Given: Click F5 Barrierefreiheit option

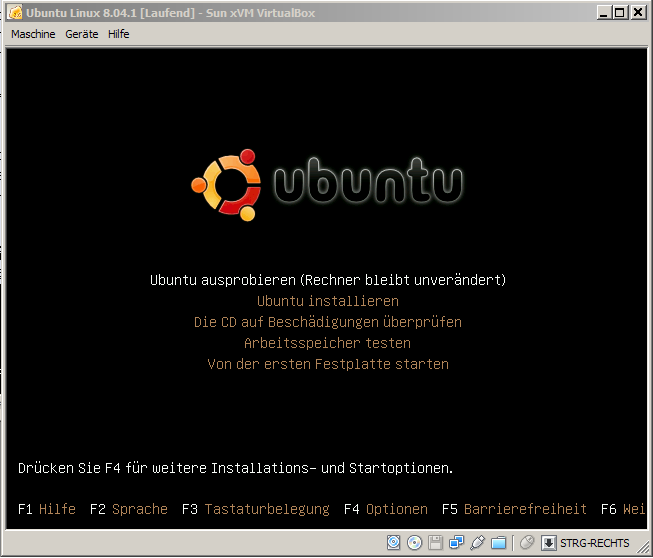Looking at the screenshot, I should pos(514,509).
